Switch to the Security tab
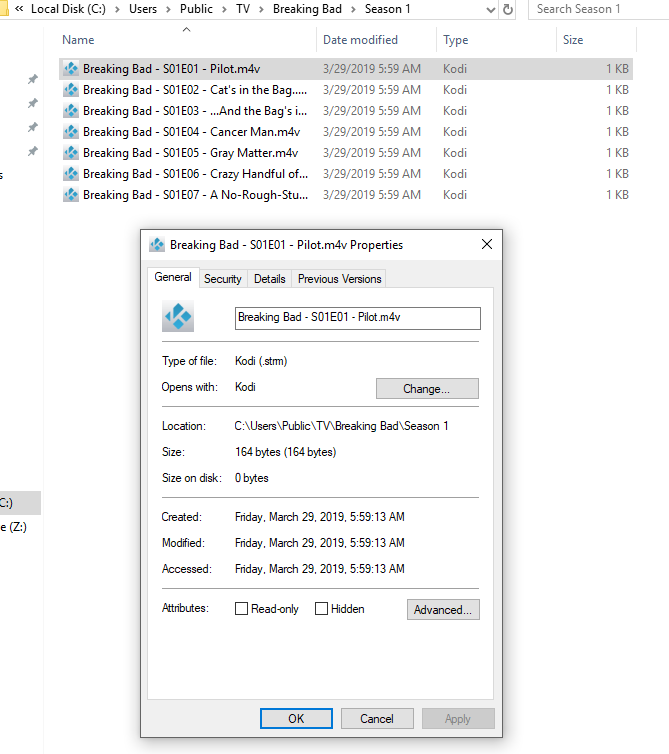 coord(223,279)
